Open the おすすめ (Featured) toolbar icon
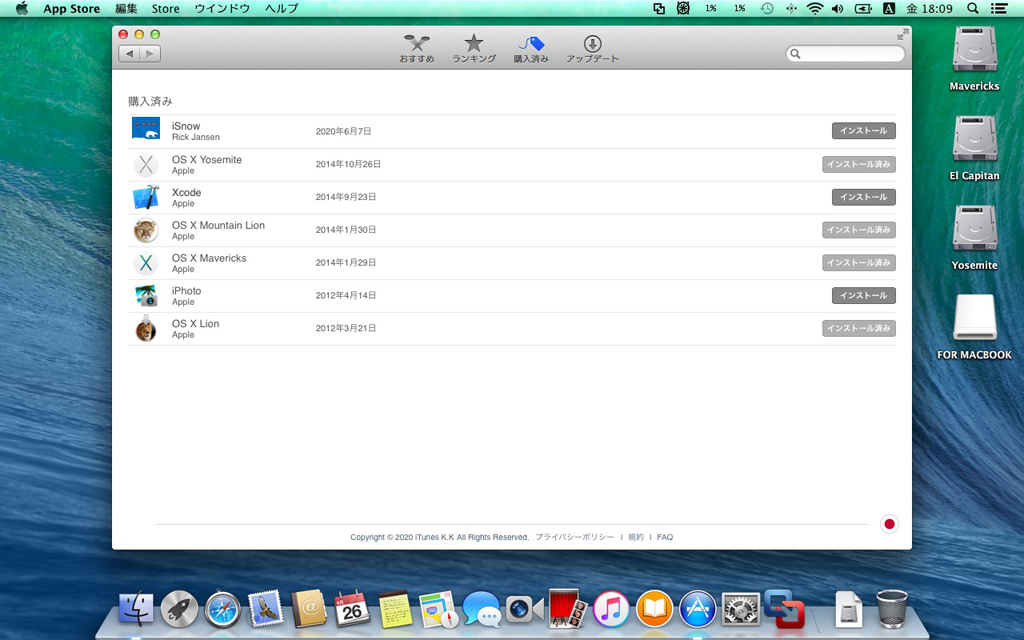Viewport: 1024px width, 640px height. coord(417,48)
